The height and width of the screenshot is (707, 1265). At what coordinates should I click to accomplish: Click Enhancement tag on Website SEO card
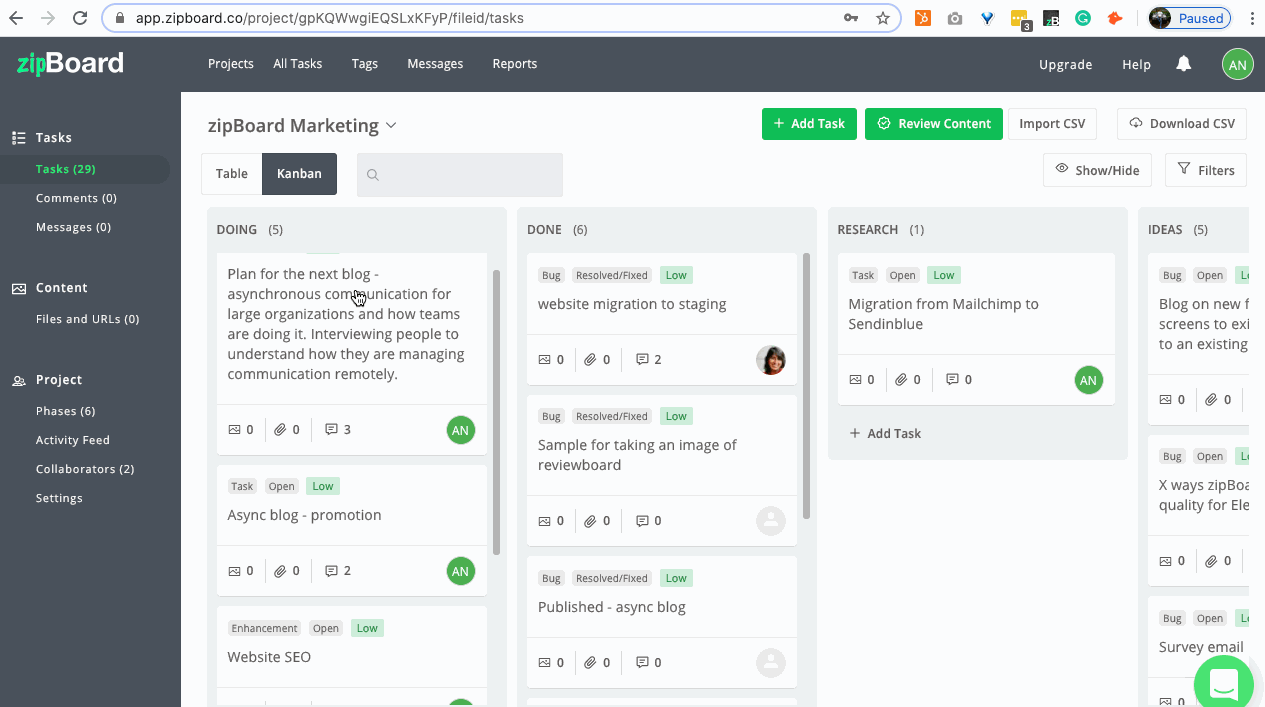(265, 628)
